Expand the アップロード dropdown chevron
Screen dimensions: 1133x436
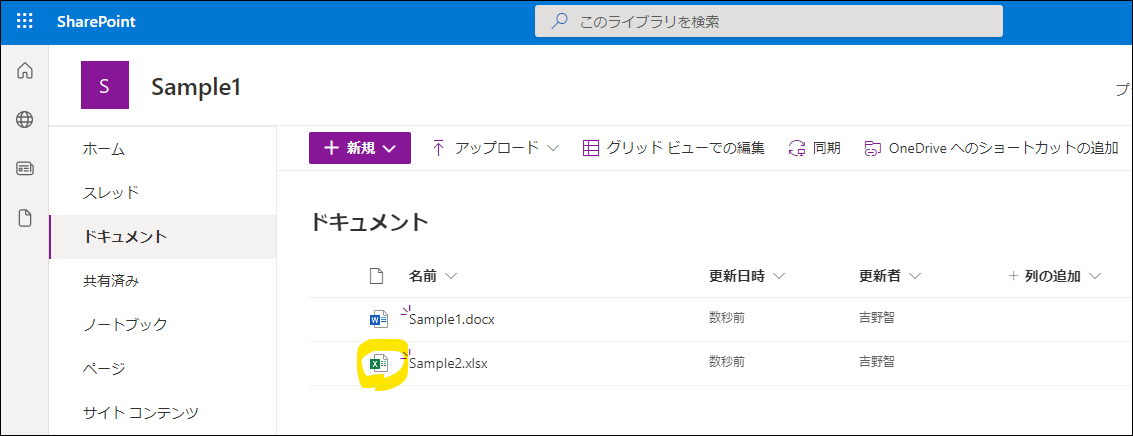[x=553, y=148]
